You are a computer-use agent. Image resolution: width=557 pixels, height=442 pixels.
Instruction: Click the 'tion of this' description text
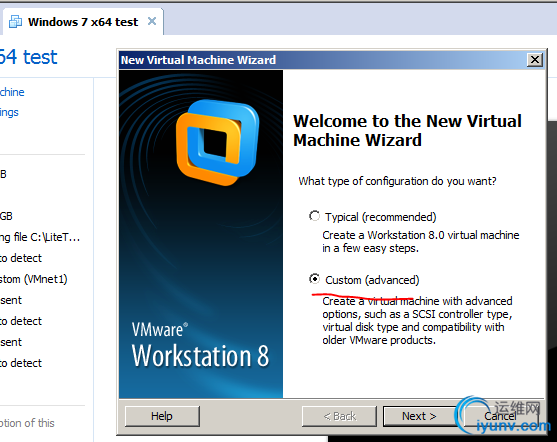(27, 423)
